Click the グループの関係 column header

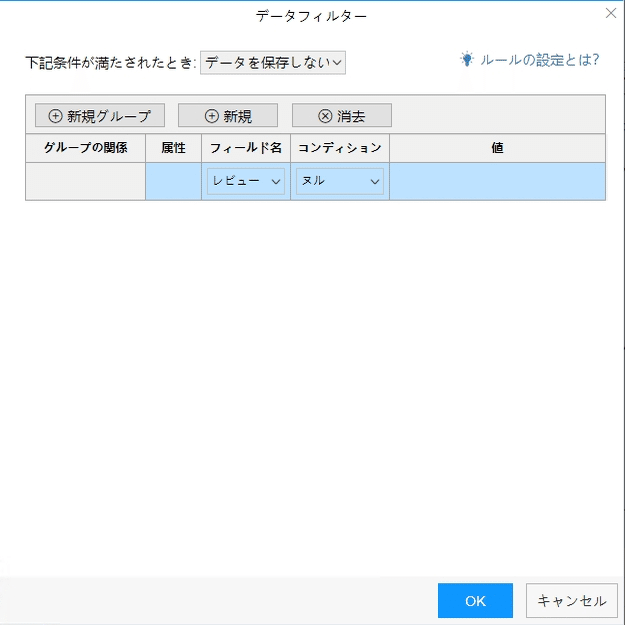coord(85,148)
